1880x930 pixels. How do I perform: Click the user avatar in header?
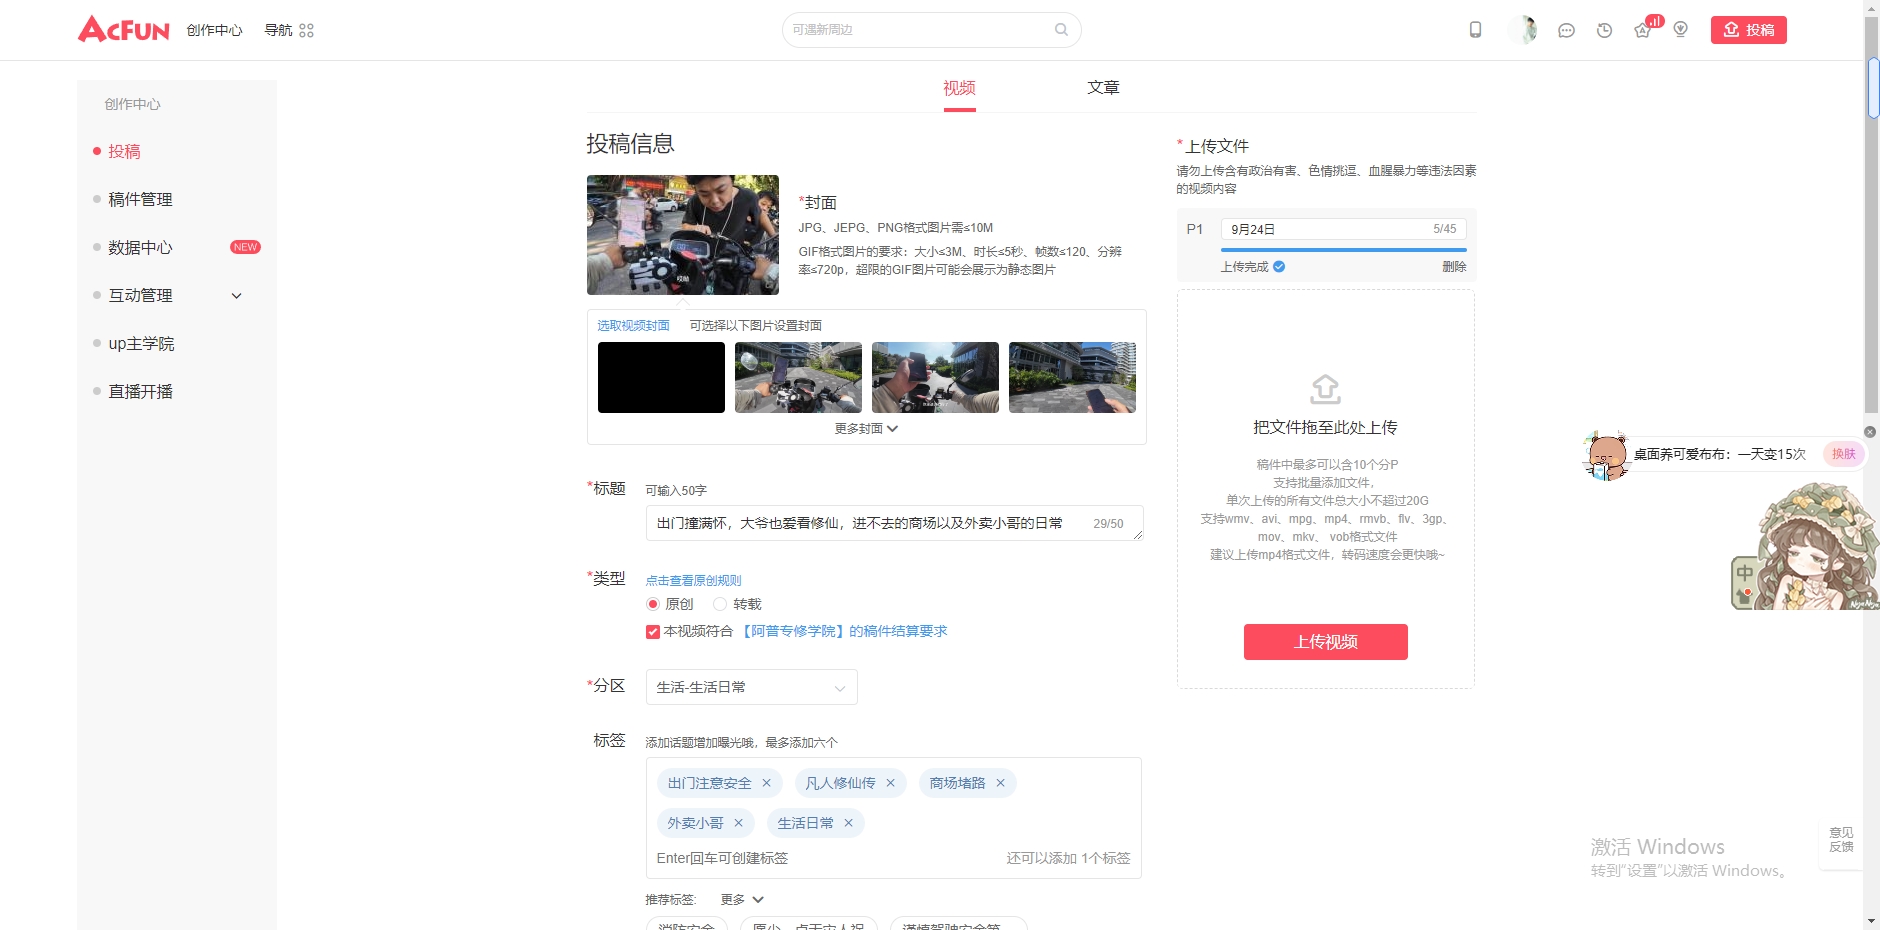1523,30
